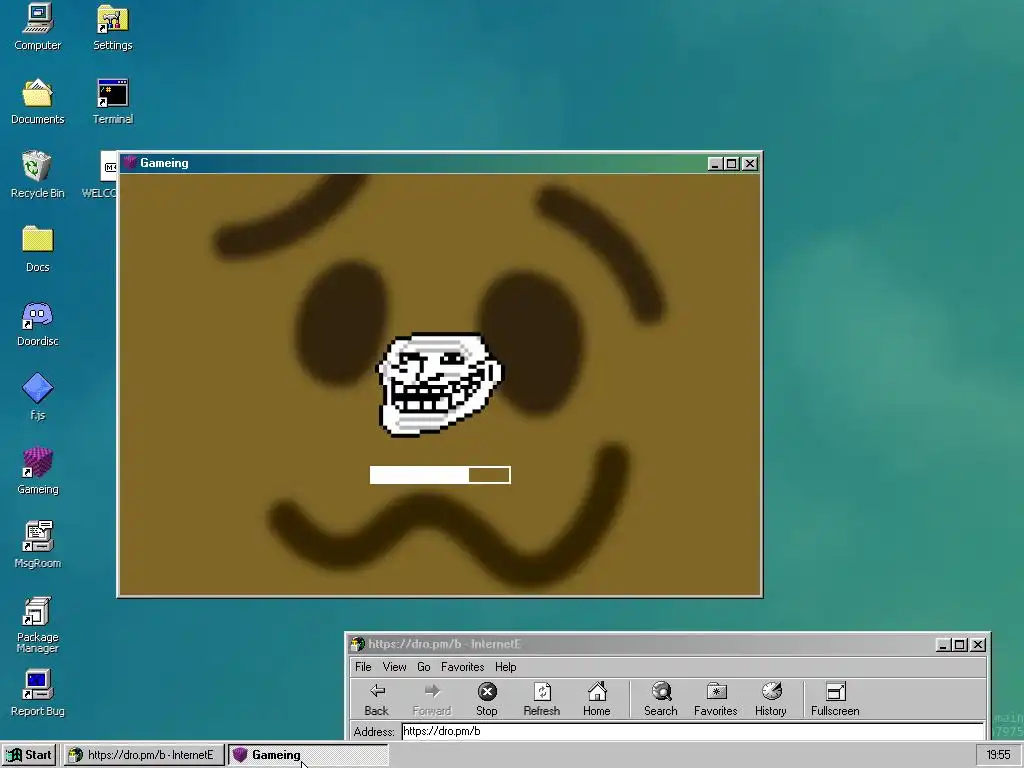The image size is (1024, 768).
Task: Switch to InternetE taskbar button
Action: coord(144,755)
